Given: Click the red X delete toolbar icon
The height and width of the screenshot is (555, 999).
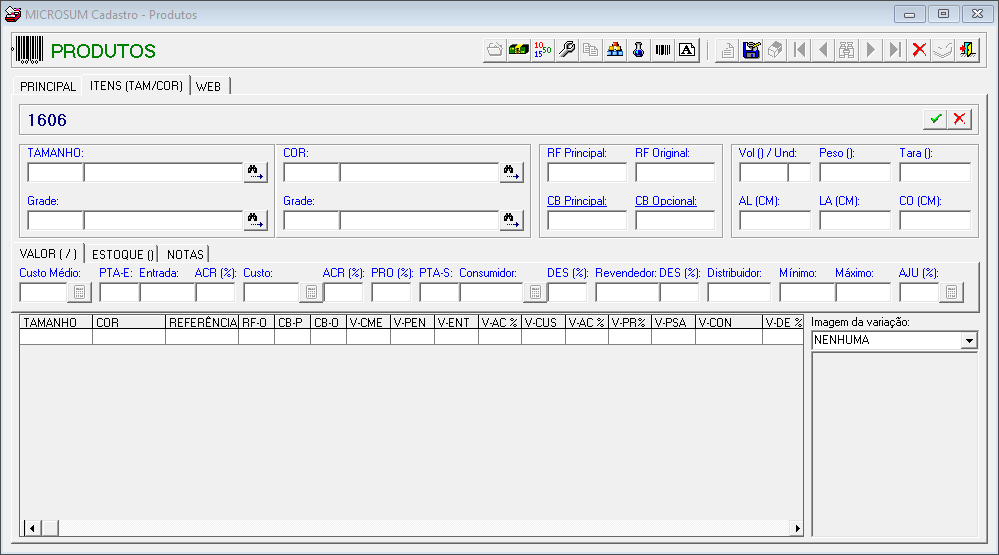Looking at the screenshot, I should click(919, 50).
